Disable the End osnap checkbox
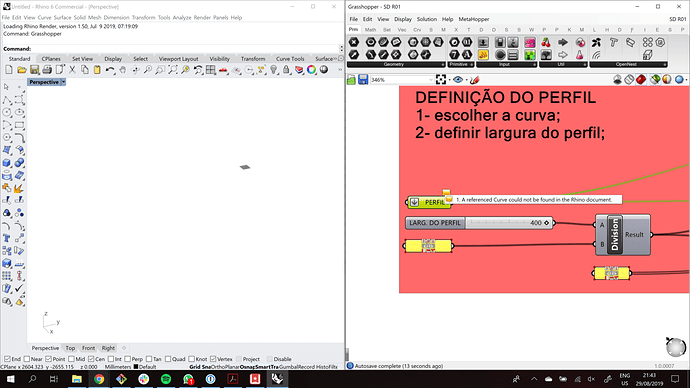This screenshot has height=388, width=690. pyautogui.click(x=7, y=359)
